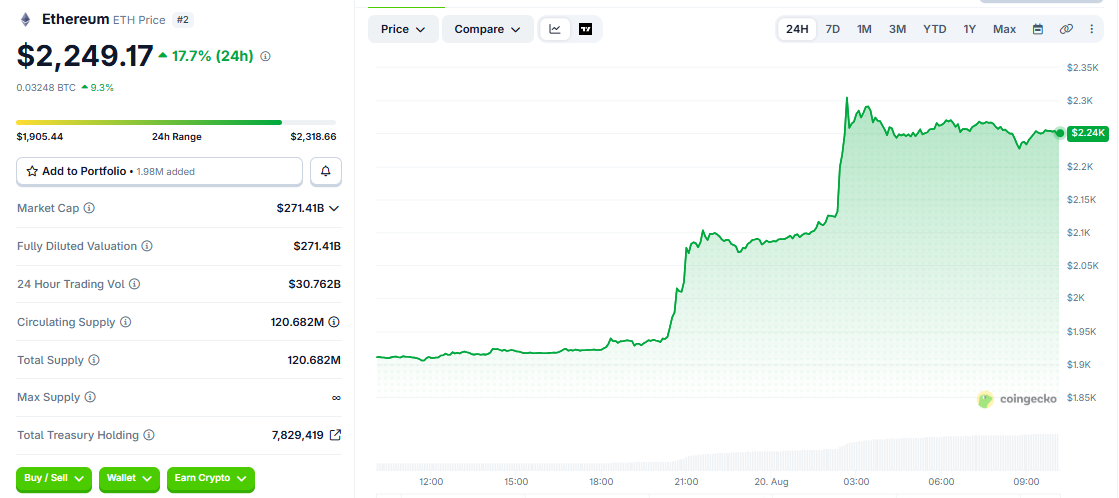
Task: Open the 24 Hour Trading Vol info icon
Action: 134,284
